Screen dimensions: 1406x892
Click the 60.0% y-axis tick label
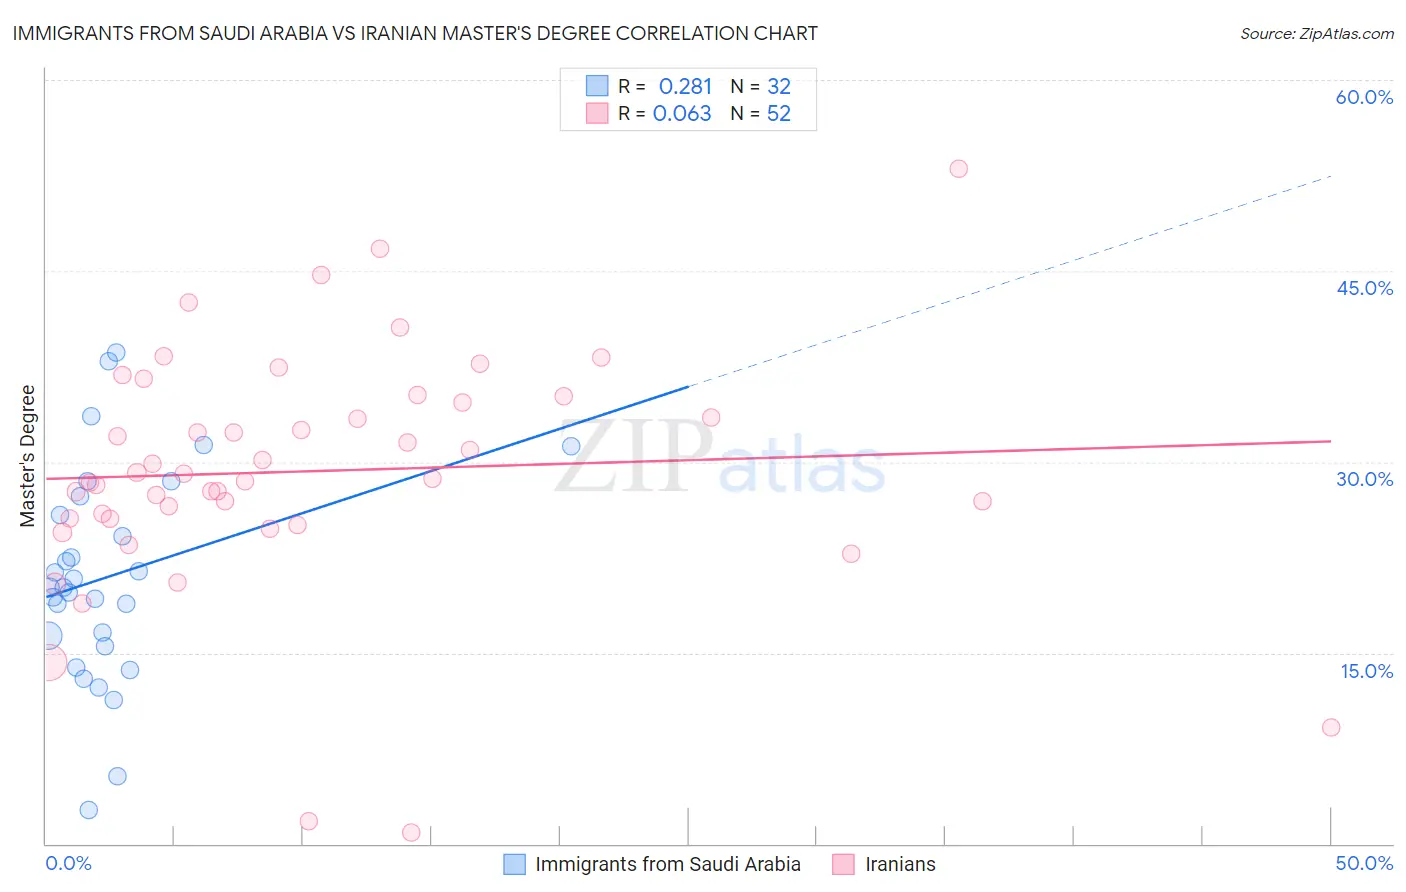click(x=1364, y=97)
